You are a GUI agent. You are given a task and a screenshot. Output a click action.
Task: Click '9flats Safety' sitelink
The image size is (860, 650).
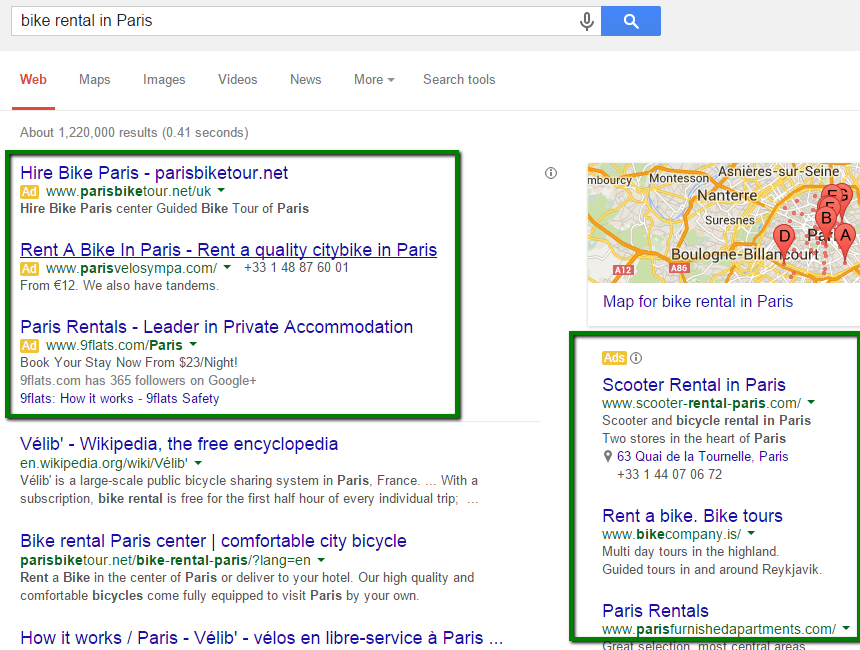(183, 399)
